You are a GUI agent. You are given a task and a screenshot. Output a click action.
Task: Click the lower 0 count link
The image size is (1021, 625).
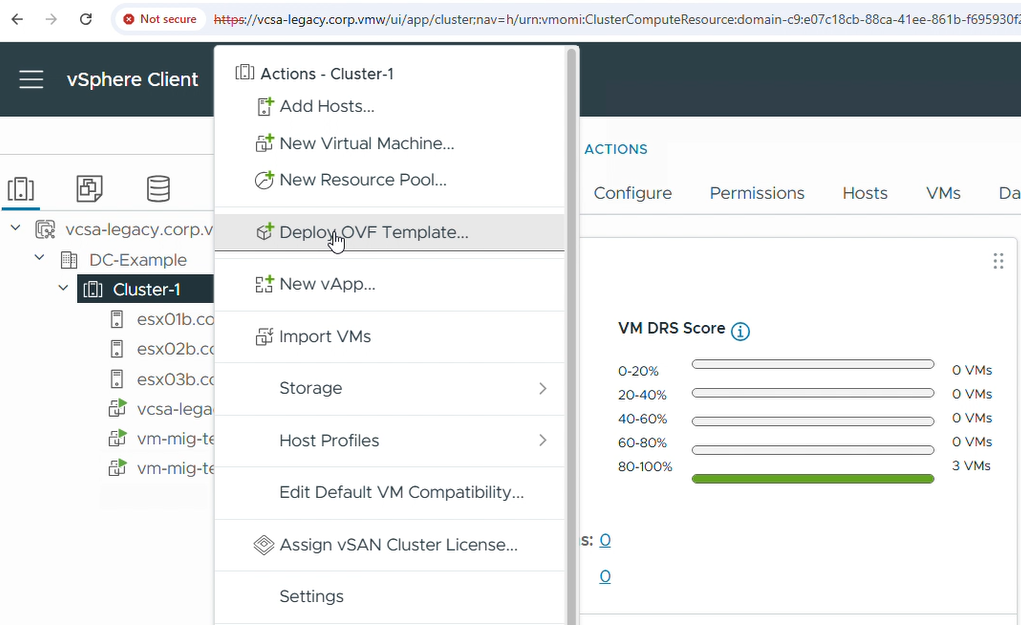pyautogui.click(x=605, y=577)
